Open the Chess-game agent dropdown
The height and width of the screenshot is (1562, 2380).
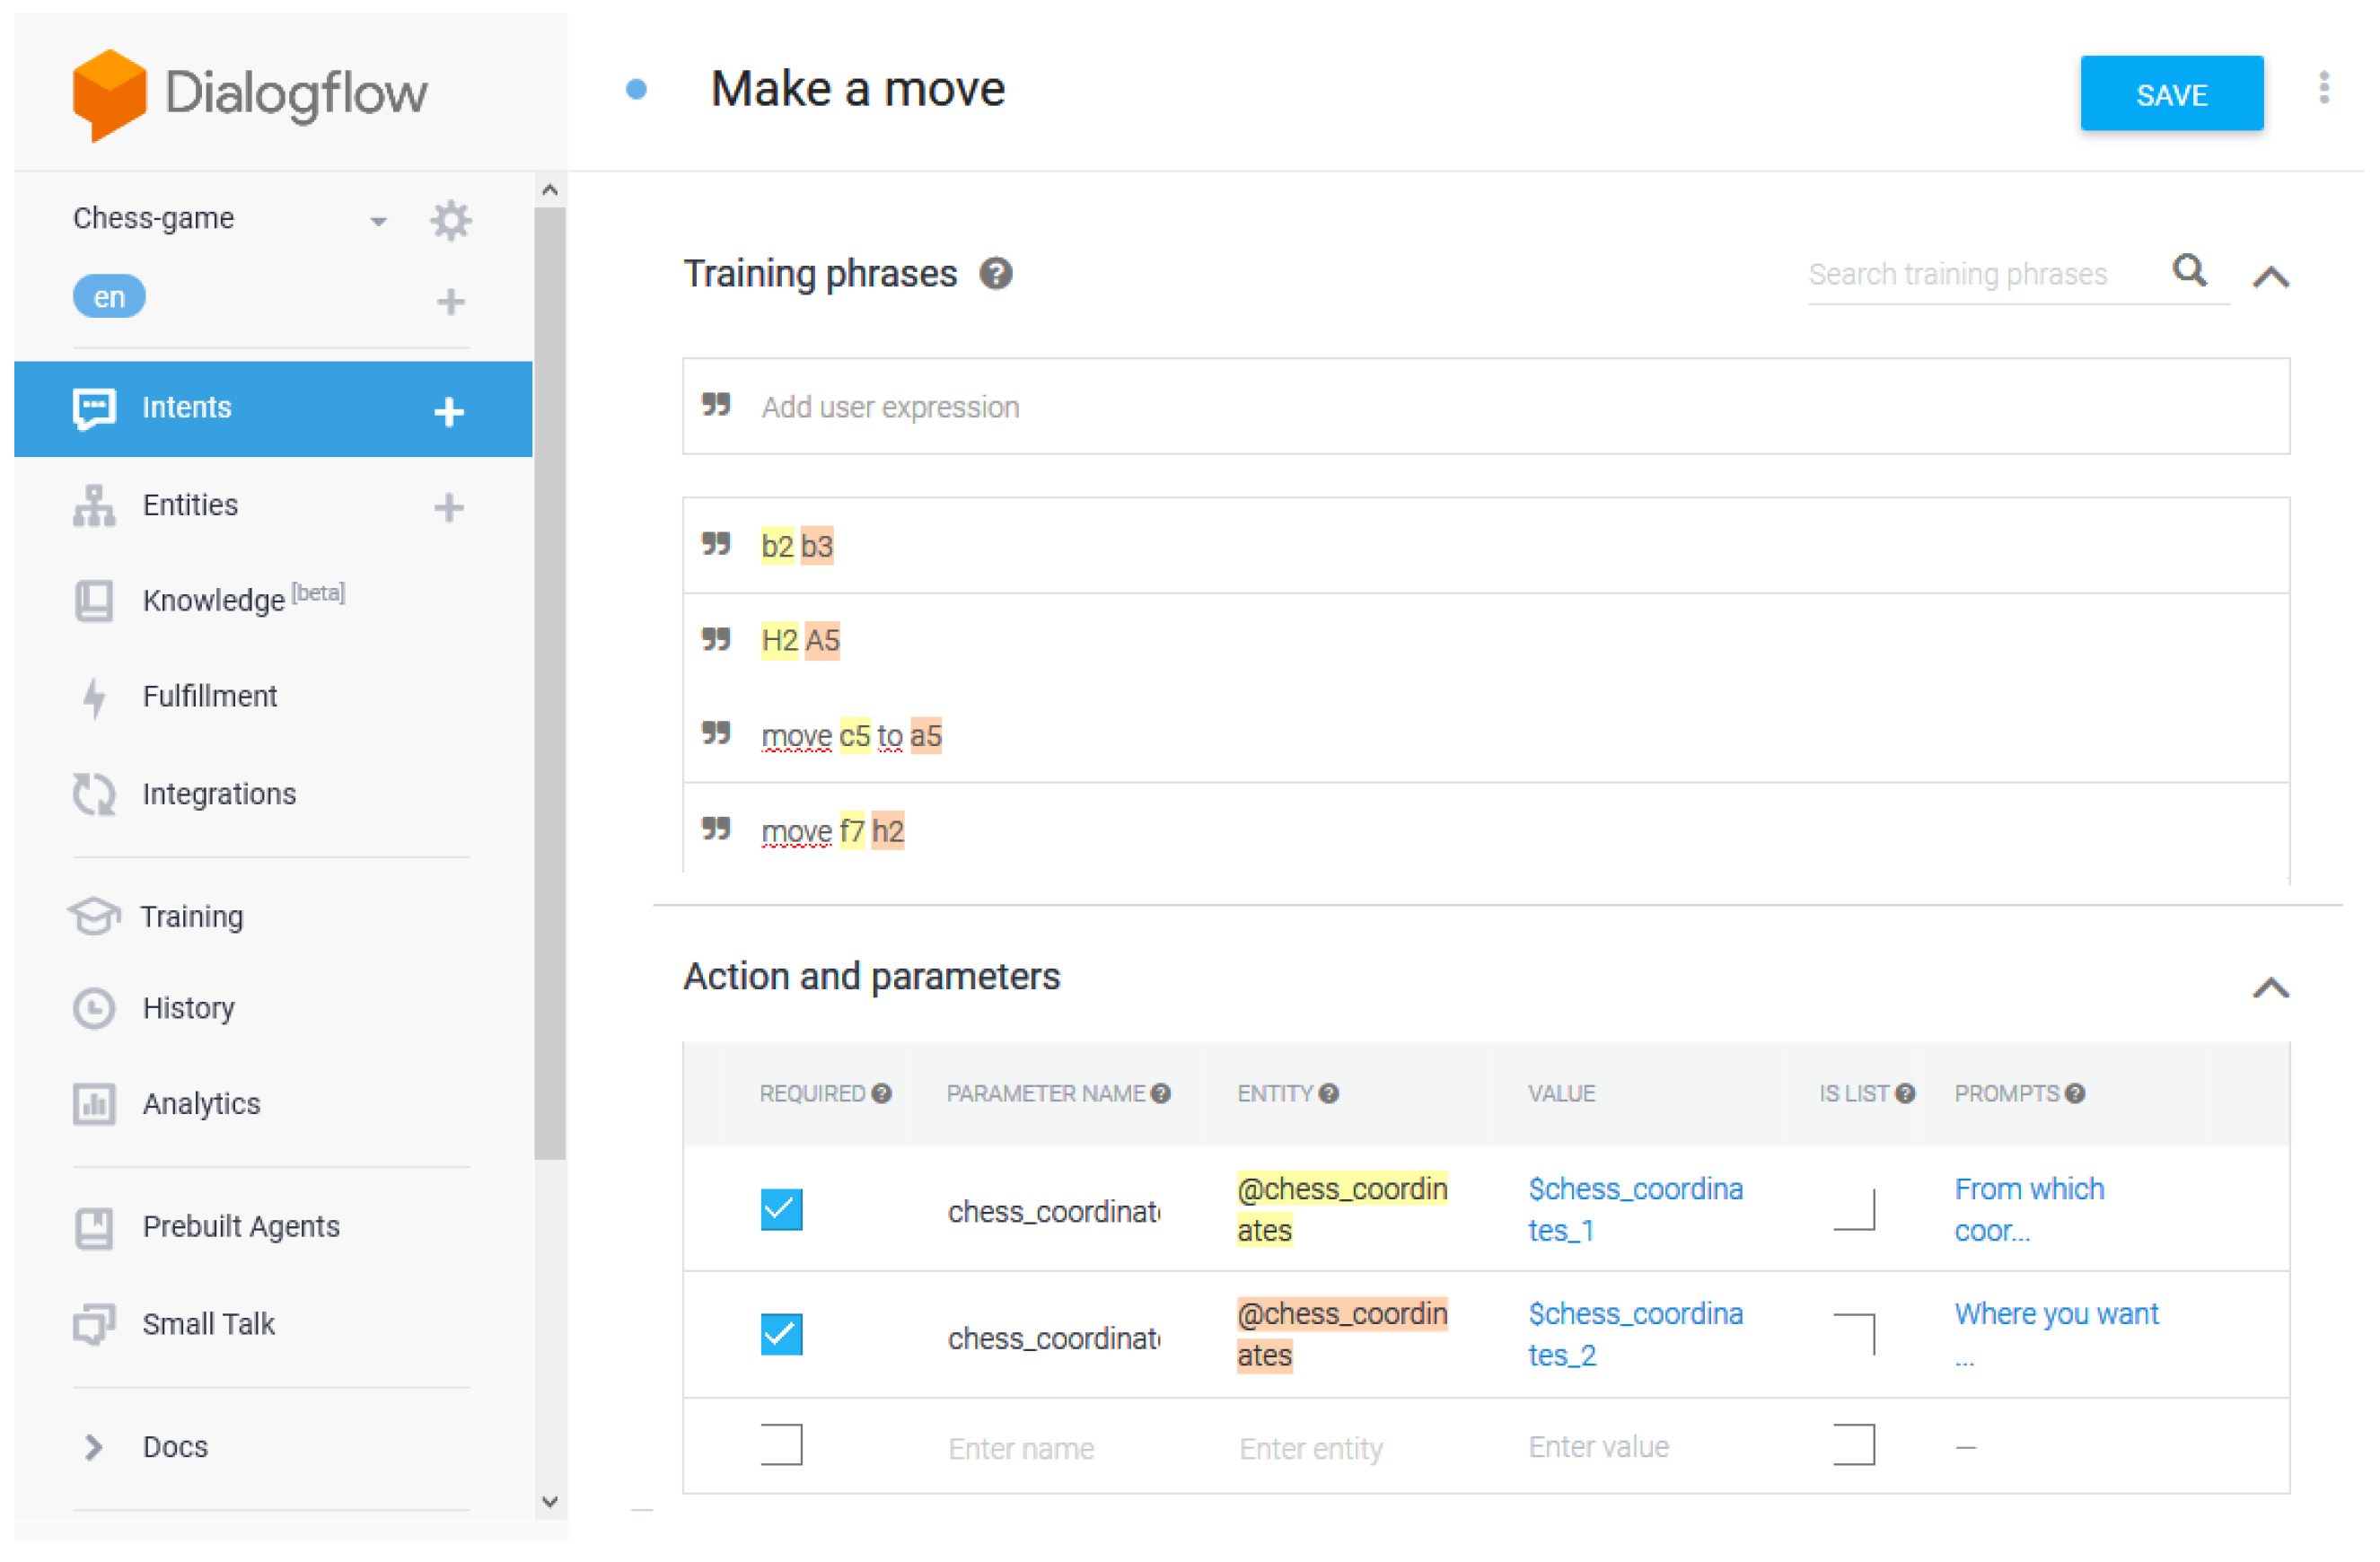378,221
